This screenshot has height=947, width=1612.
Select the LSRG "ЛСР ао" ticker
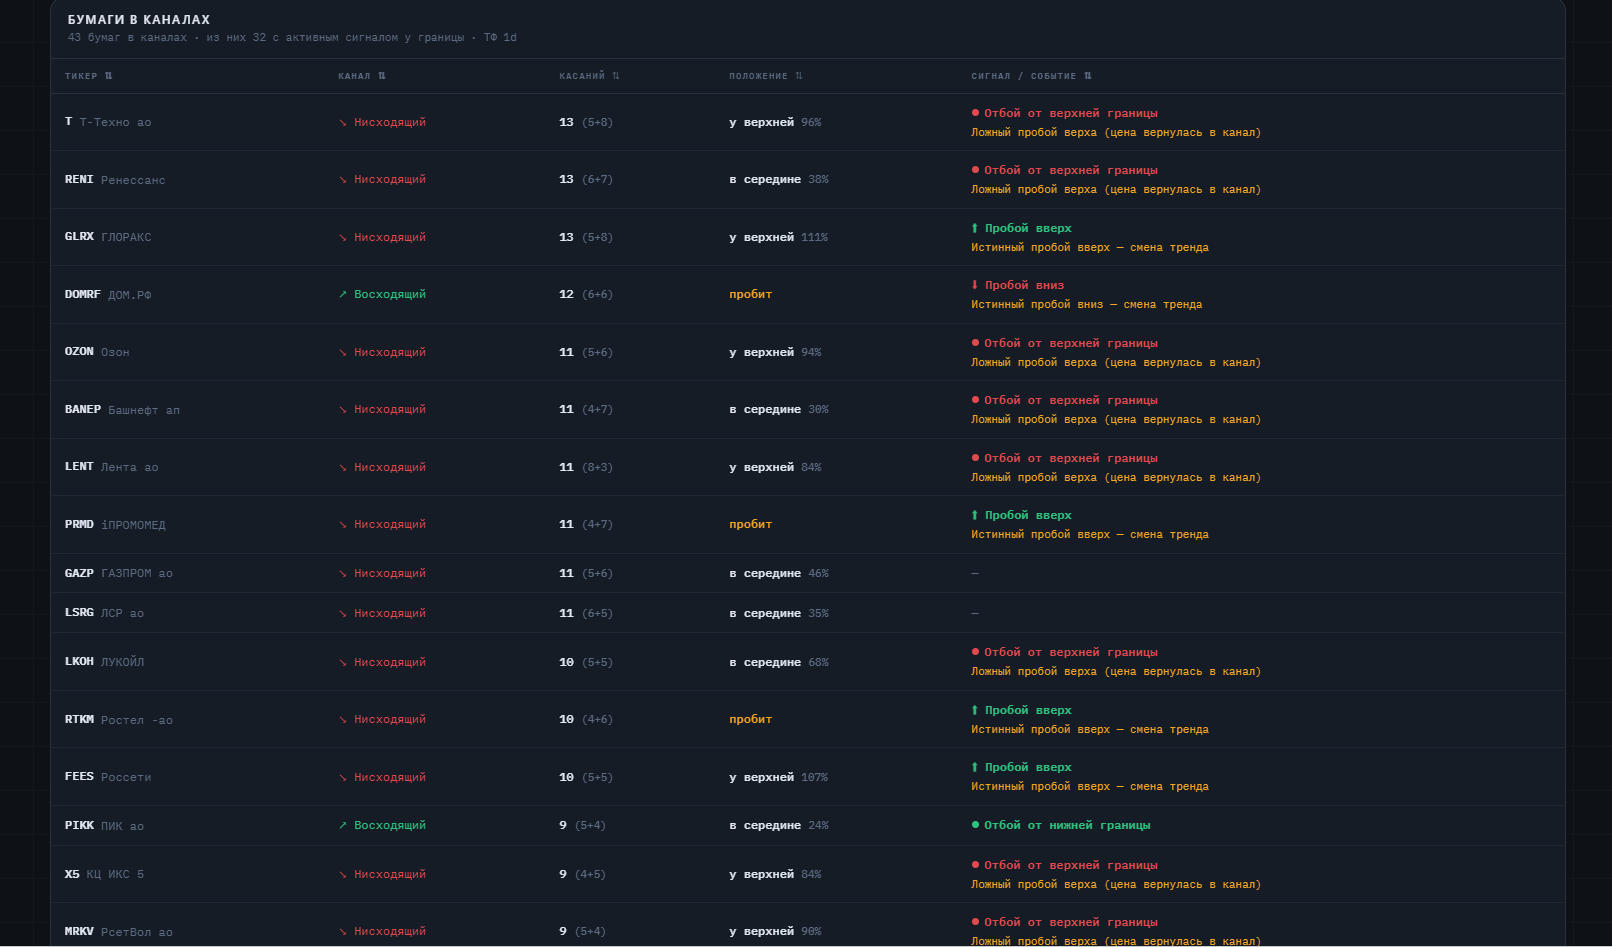[x=104, y=613]
